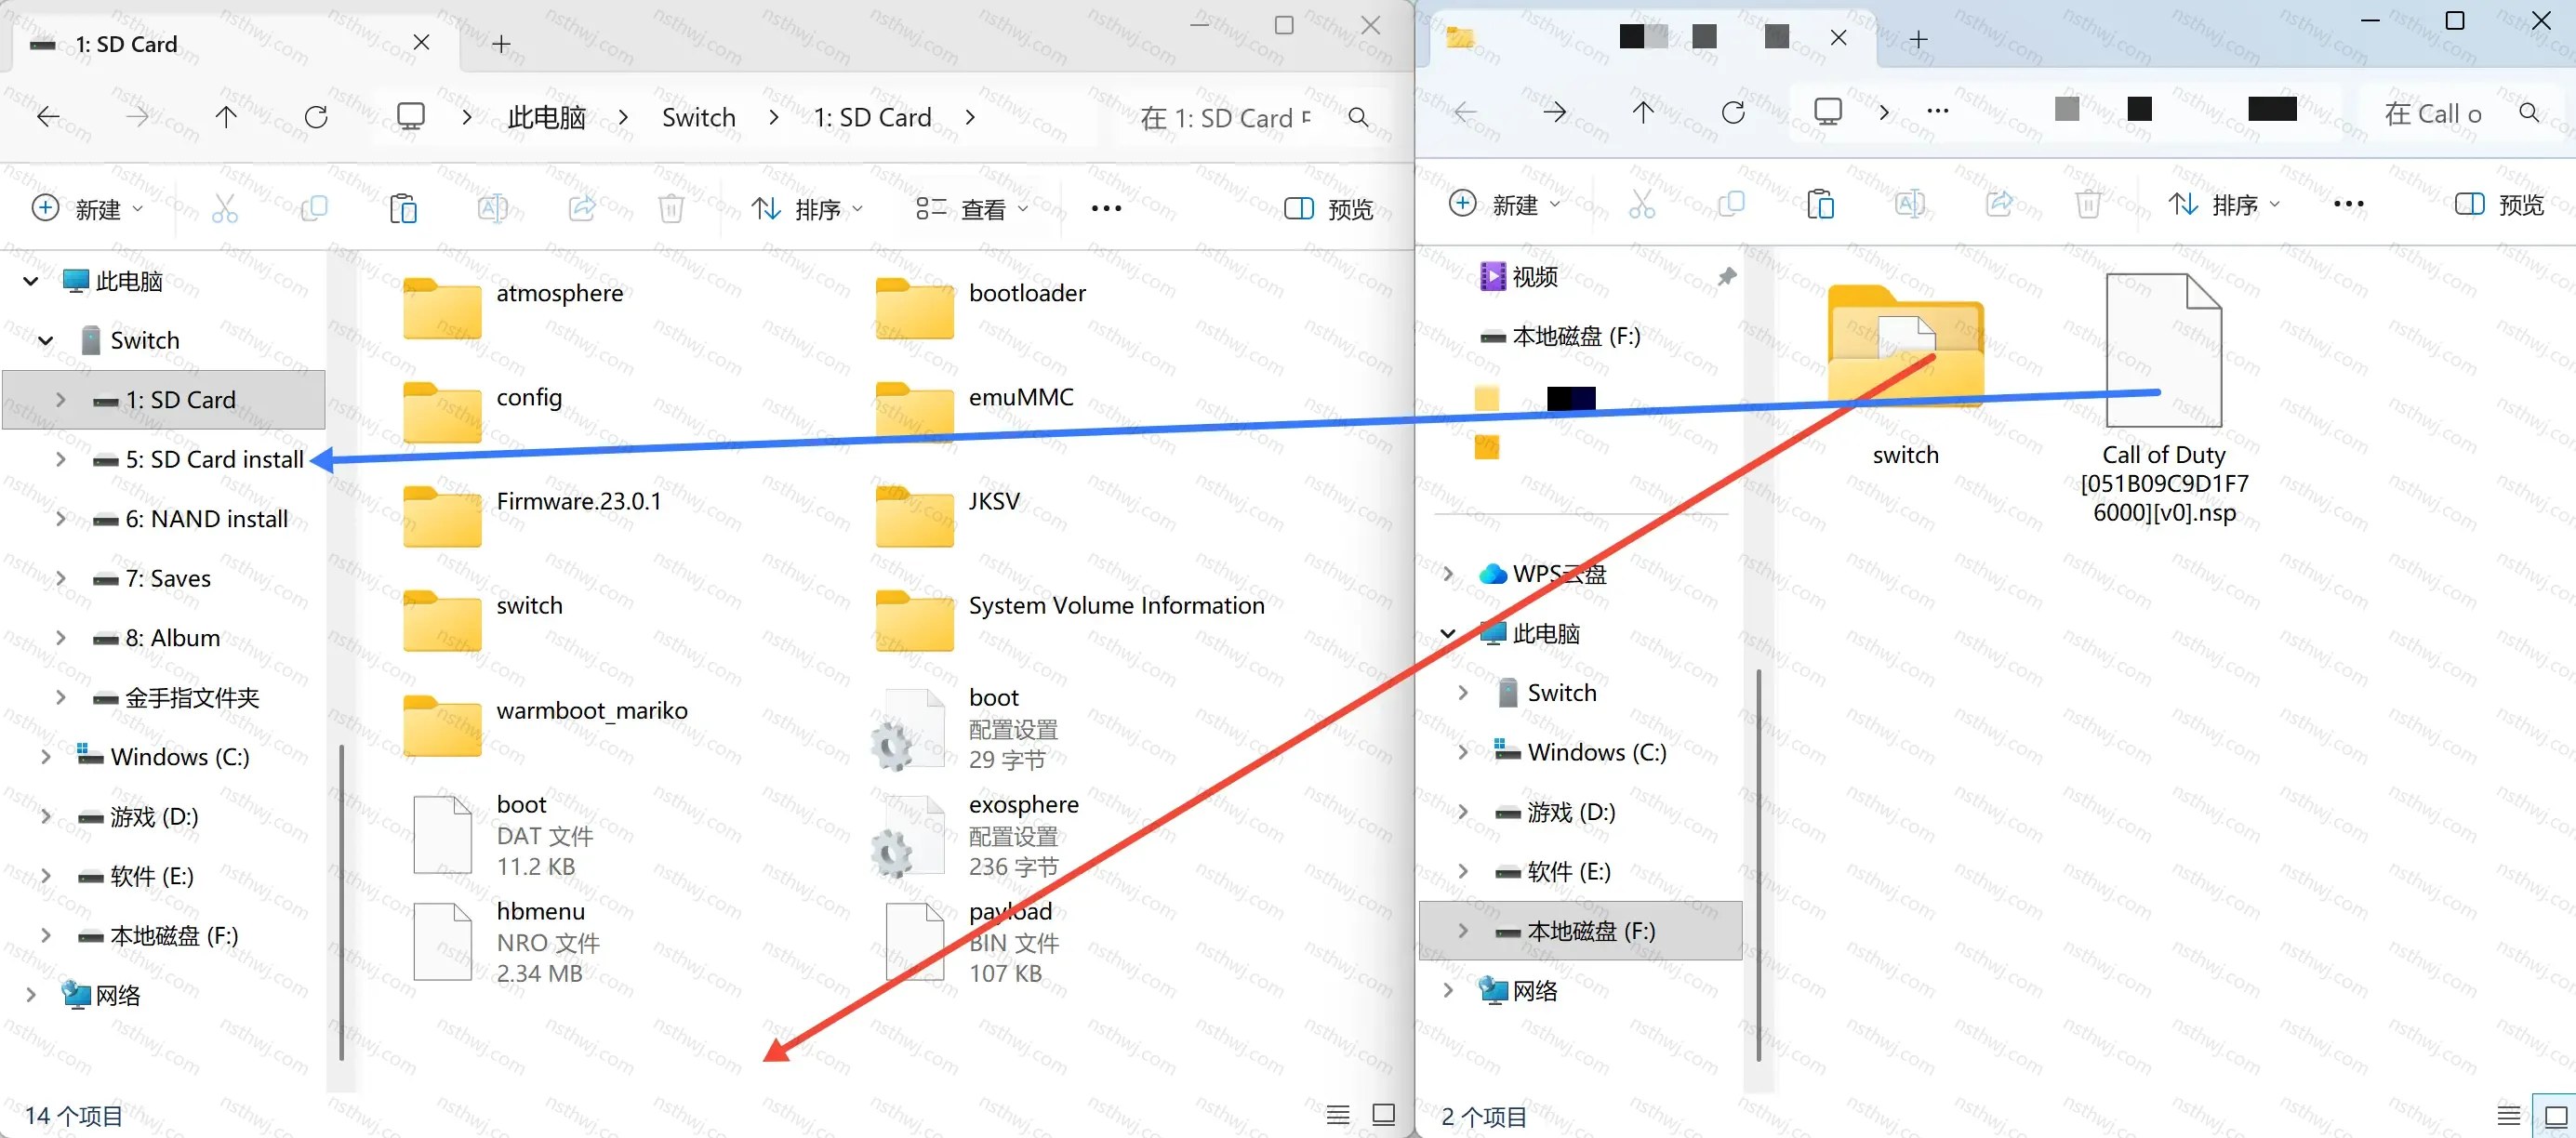
Task: Click Delete trash icon in right window
Action: coord(2088,204)
